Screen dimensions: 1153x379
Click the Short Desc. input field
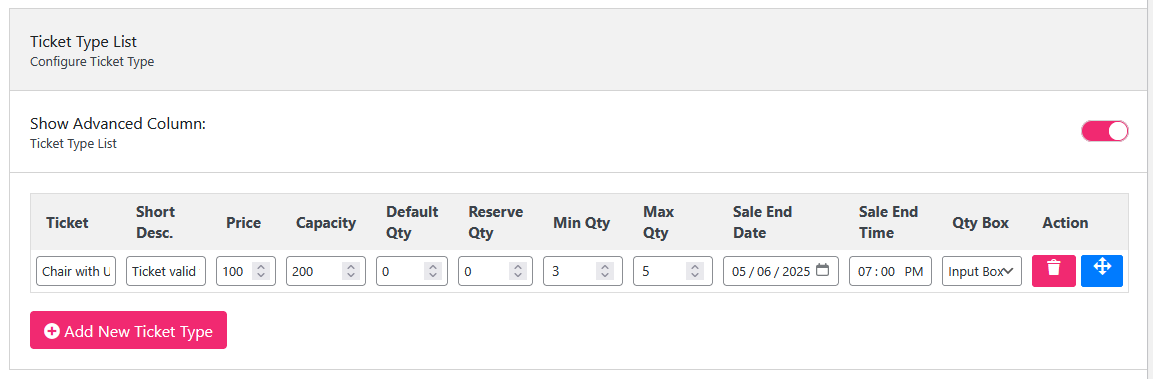pos(165,271)
